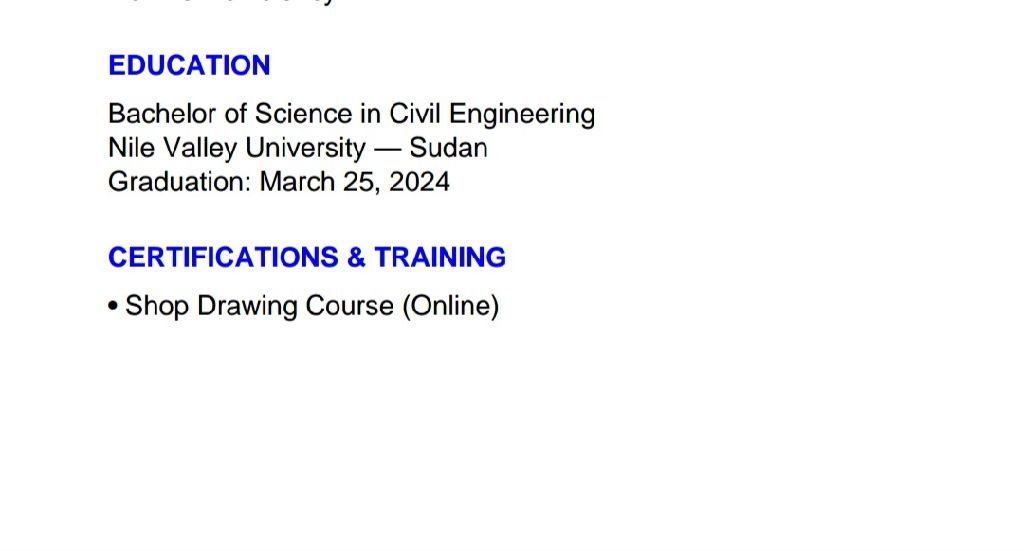Click the Graduation label text
This screenshot has width=1024, height=551.
coord(179,182)
